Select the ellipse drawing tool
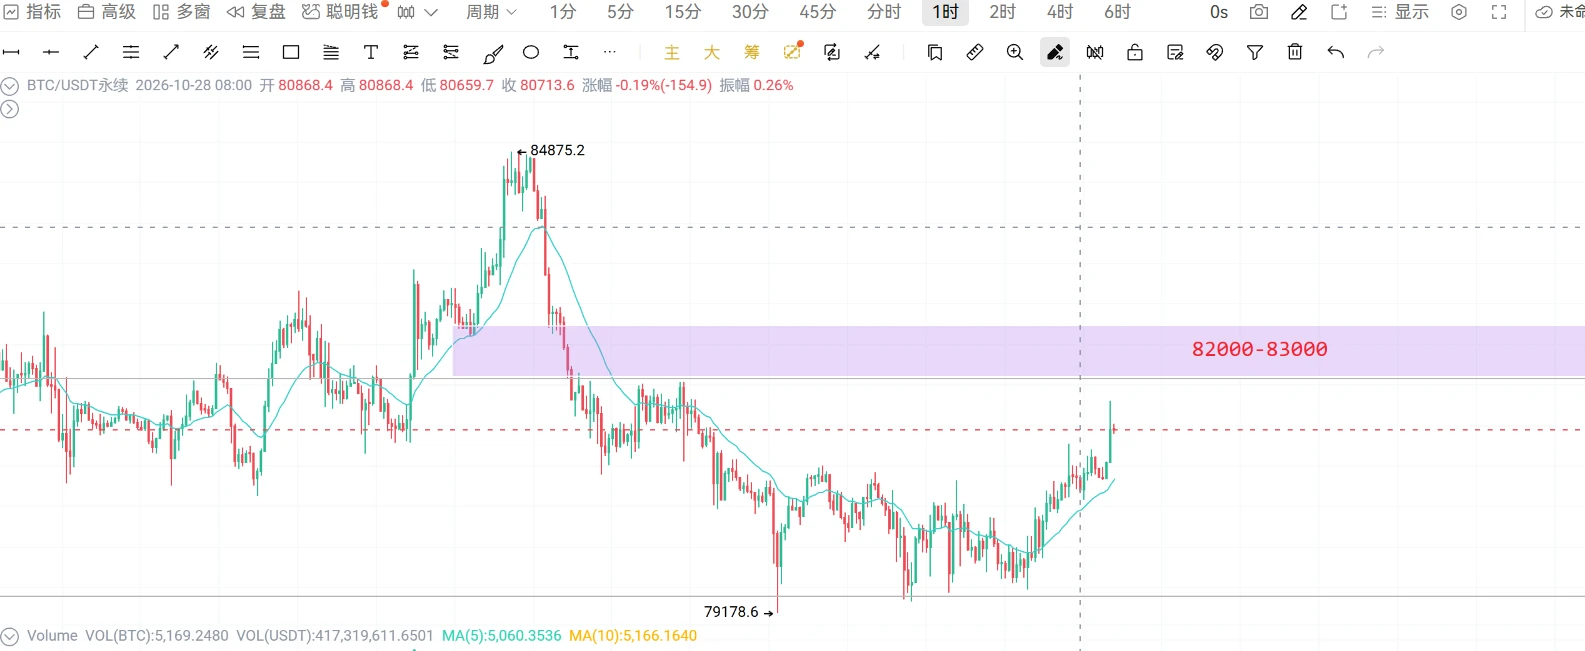The image size is (1585, 651). pos(531,52)
